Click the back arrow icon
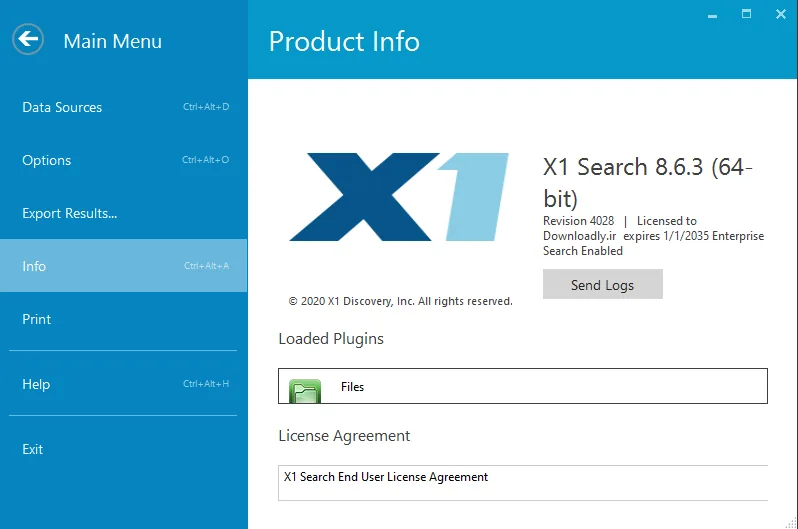 click(28, 39)
